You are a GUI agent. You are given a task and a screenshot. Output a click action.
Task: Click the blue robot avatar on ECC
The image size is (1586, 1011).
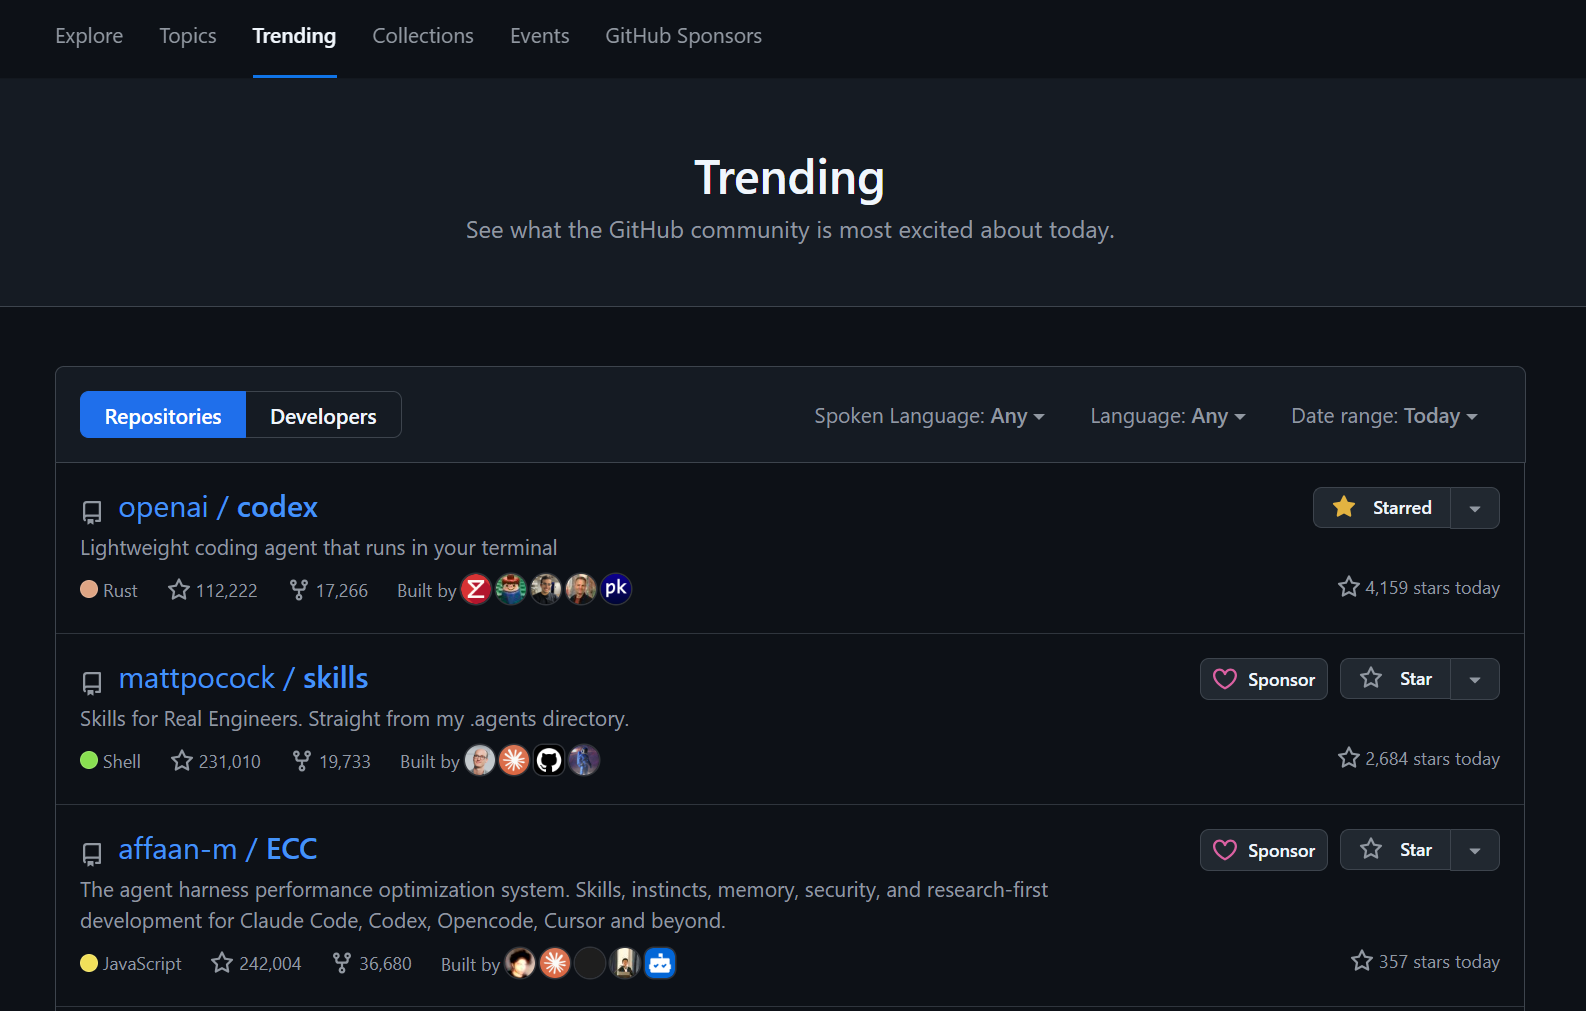coord(660,963)
